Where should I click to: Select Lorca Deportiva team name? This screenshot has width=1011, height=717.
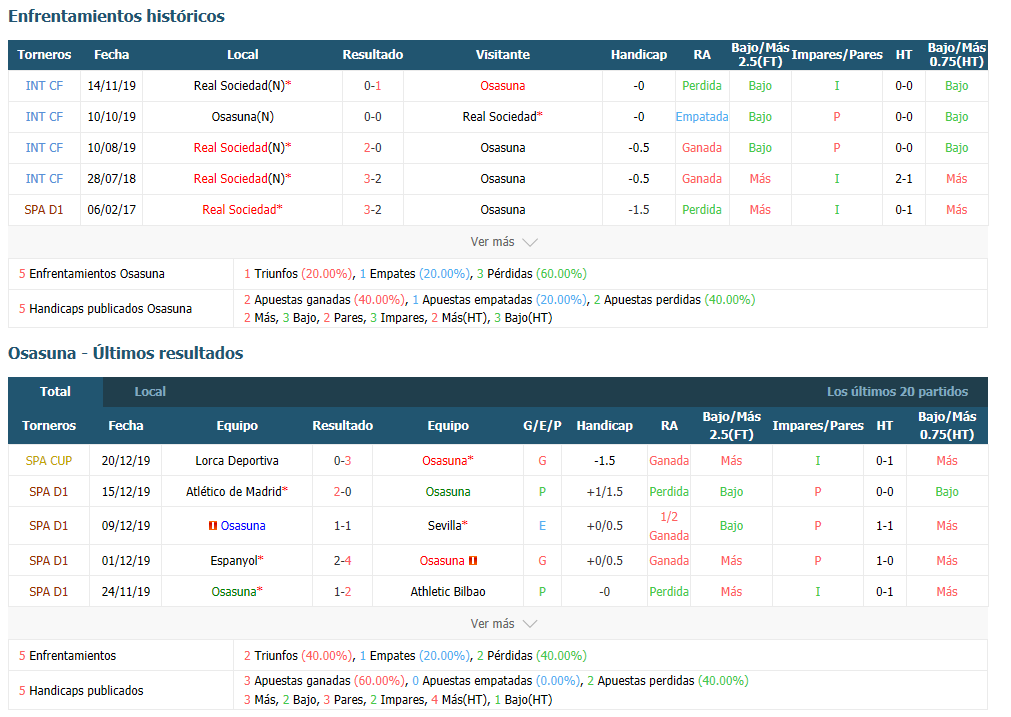(237, 460)
